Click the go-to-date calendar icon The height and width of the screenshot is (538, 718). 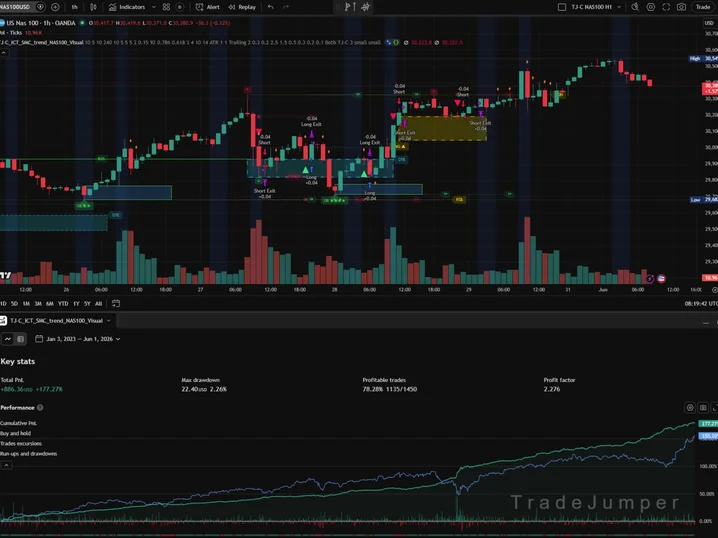point(116,303)
